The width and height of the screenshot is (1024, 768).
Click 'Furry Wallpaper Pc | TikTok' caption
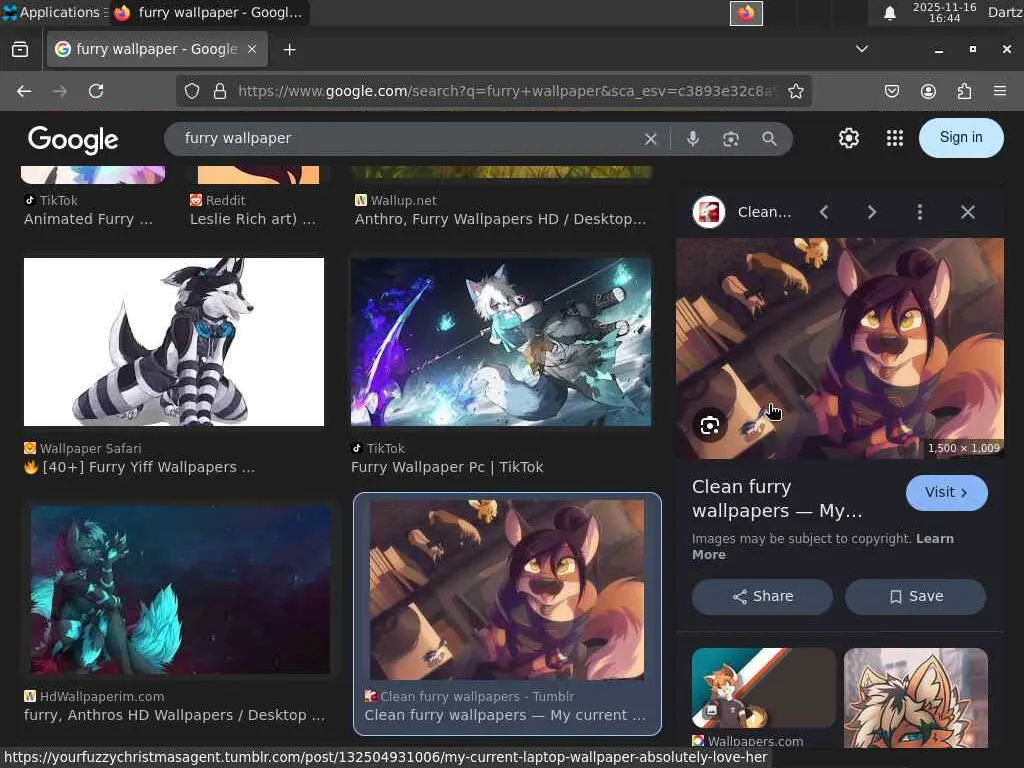click(x=447, y=468)
